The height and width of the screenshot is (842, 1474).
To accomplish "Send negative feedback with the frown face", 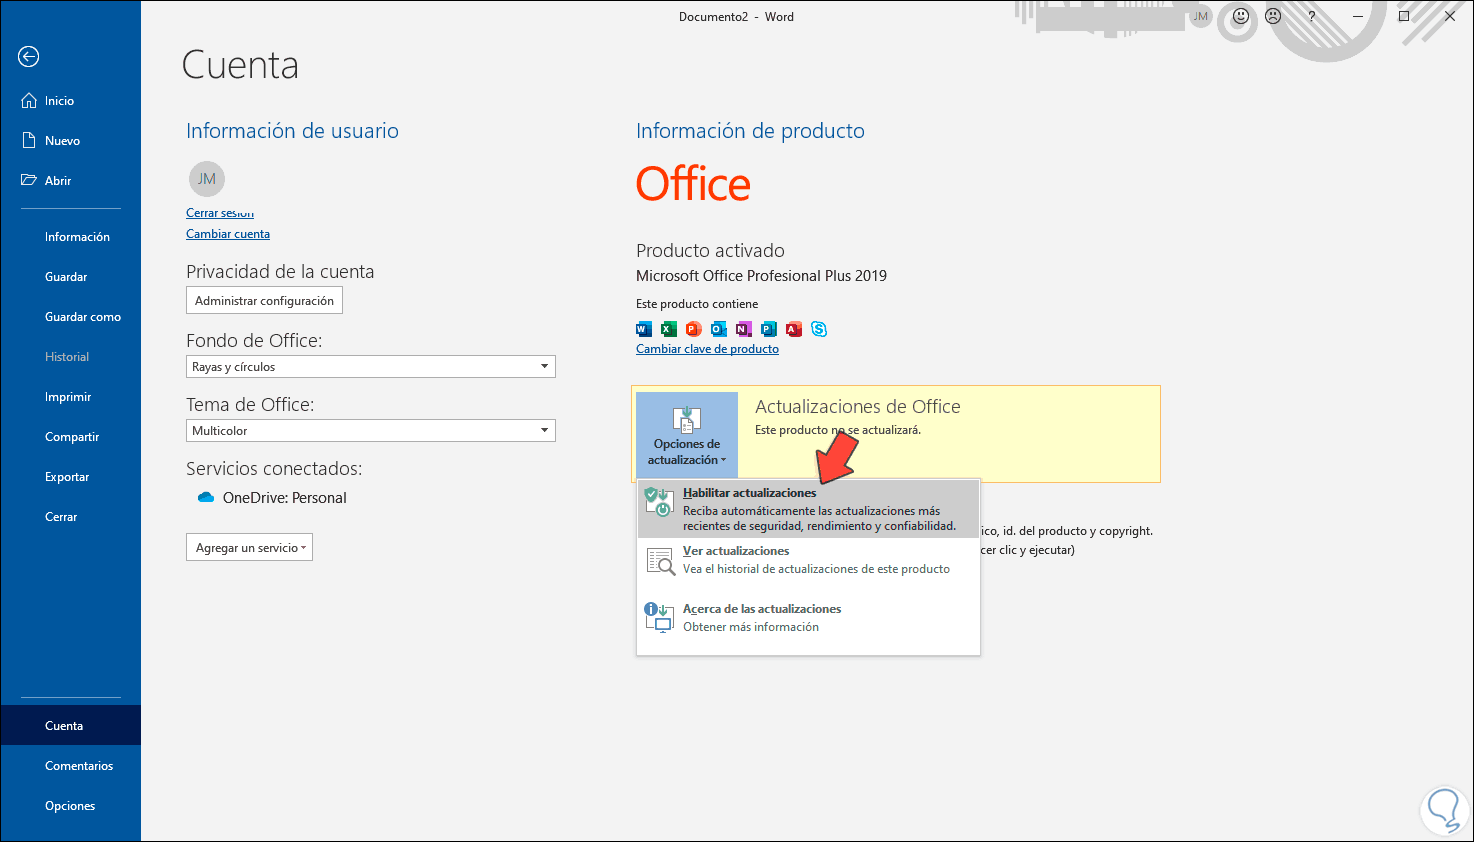I will 1273,16.
